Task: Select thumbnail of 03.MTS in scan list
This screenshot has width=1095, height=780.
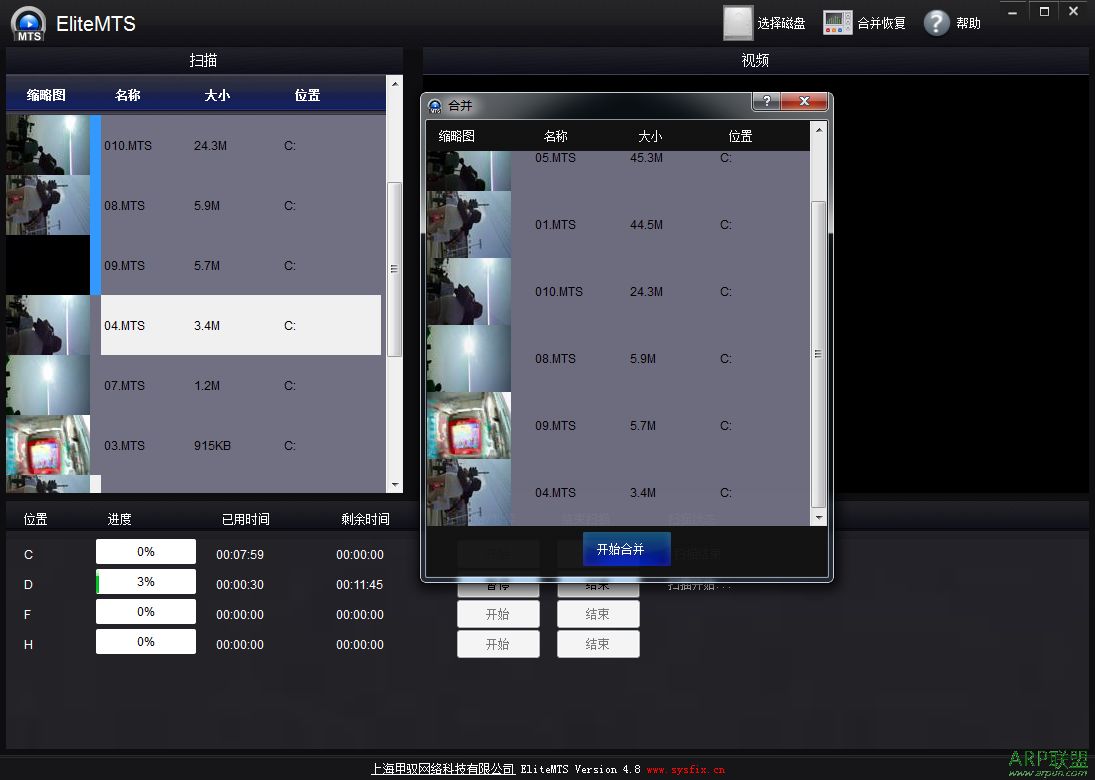Action: [48, 446]
